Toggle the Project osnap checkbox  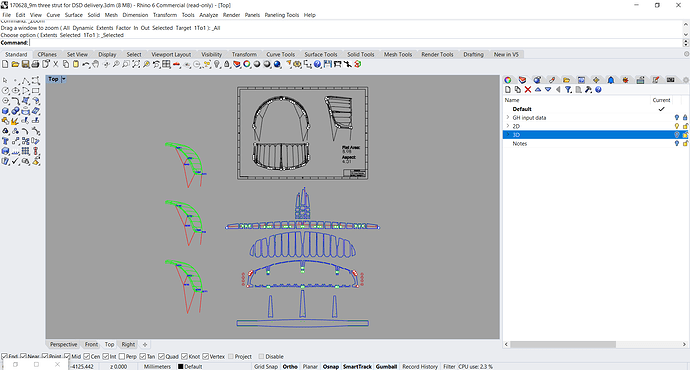click(x=231, y=356)
